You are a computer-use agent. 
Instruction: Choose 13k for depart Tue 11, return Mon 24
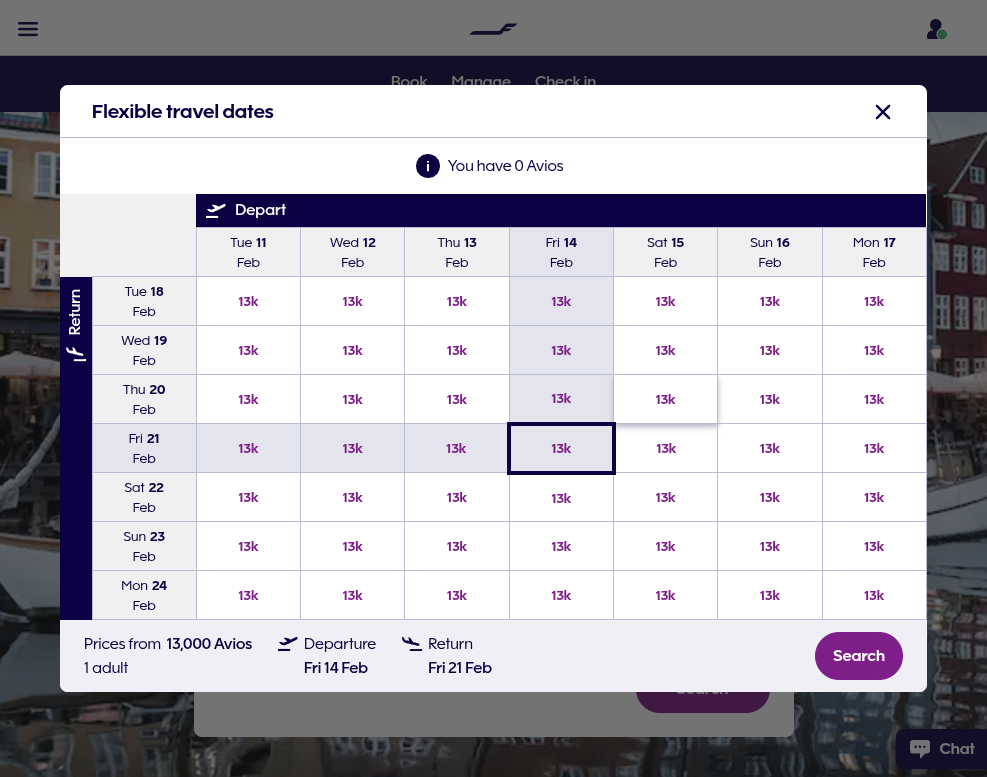tap(248, 595)
